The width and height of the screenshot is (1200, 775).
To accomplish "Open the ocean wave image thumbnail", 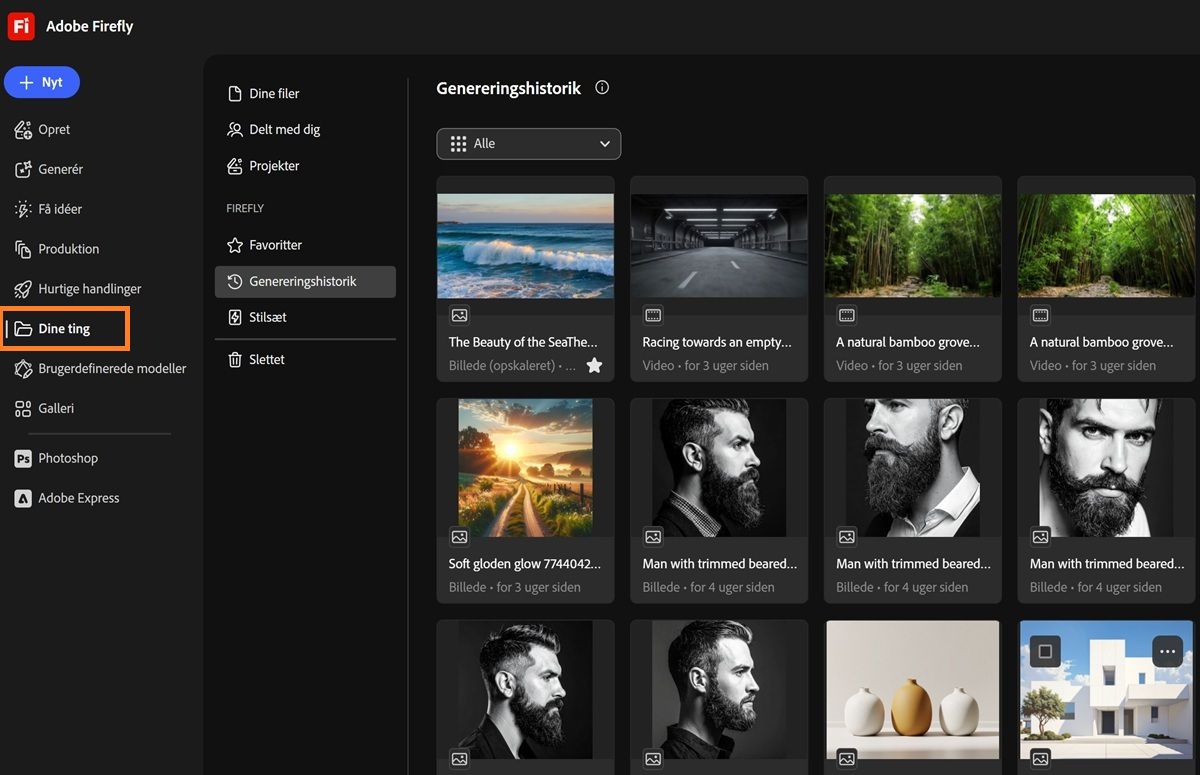I will point(525,245).
